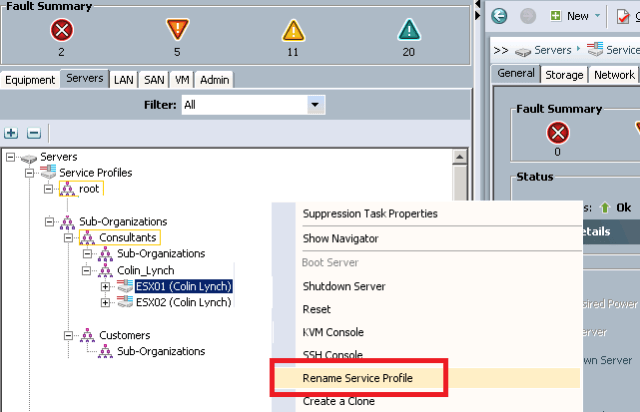Choose Rename Service Profile menu item
The height and width of the screenshot is (412, 640).
(358, 378)
